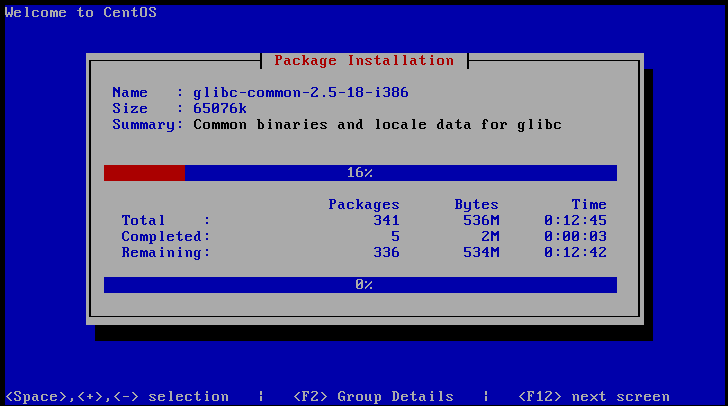The height and width of the screenshot is (406, 728).
Task: Click the Space selection key hint
Action: 117,396
